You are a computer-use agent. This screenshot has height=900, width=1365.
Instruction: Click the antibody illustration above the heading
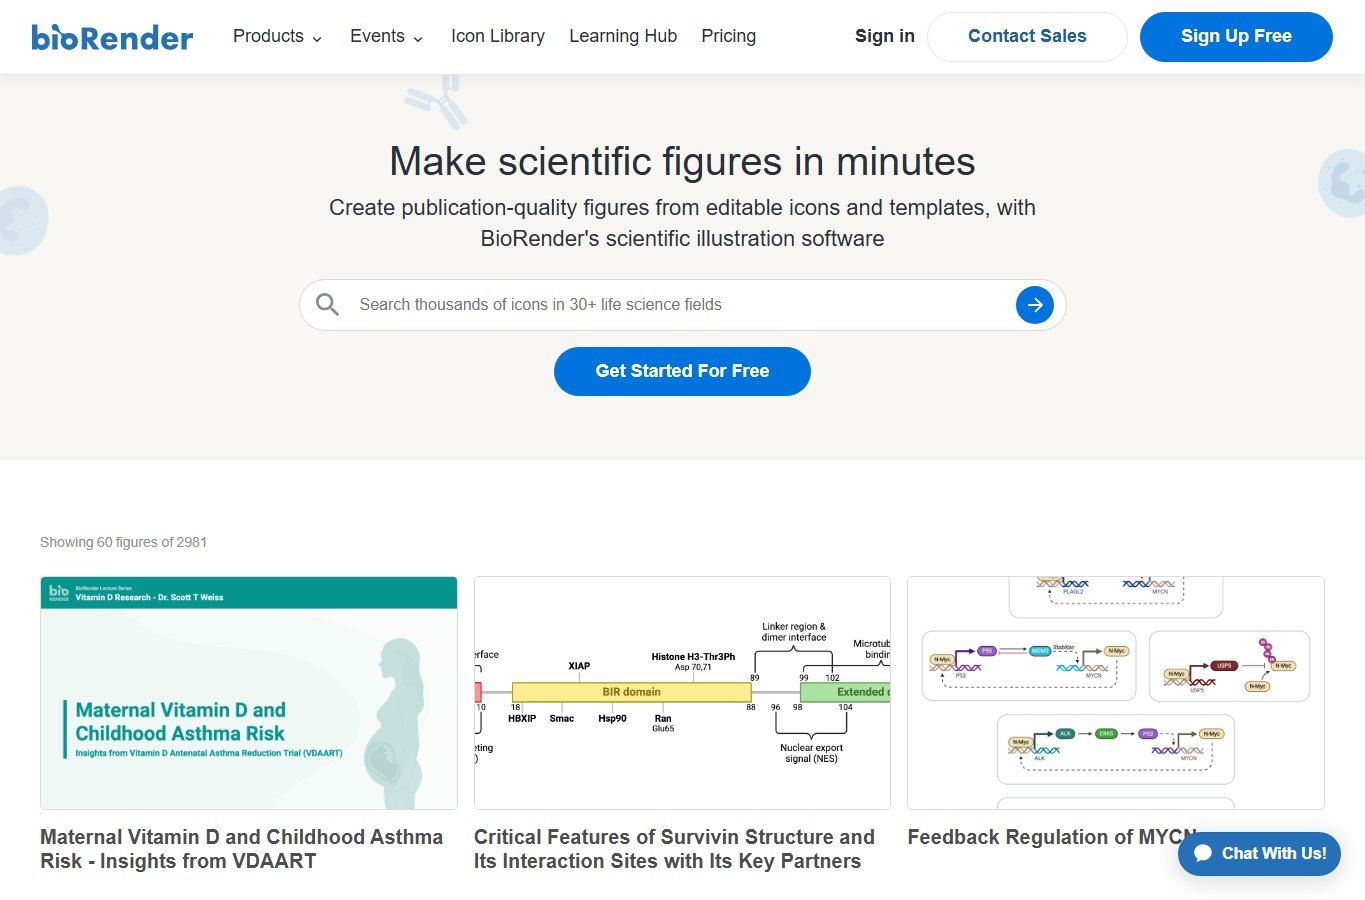pyautogui.click(x=437, y=101)
